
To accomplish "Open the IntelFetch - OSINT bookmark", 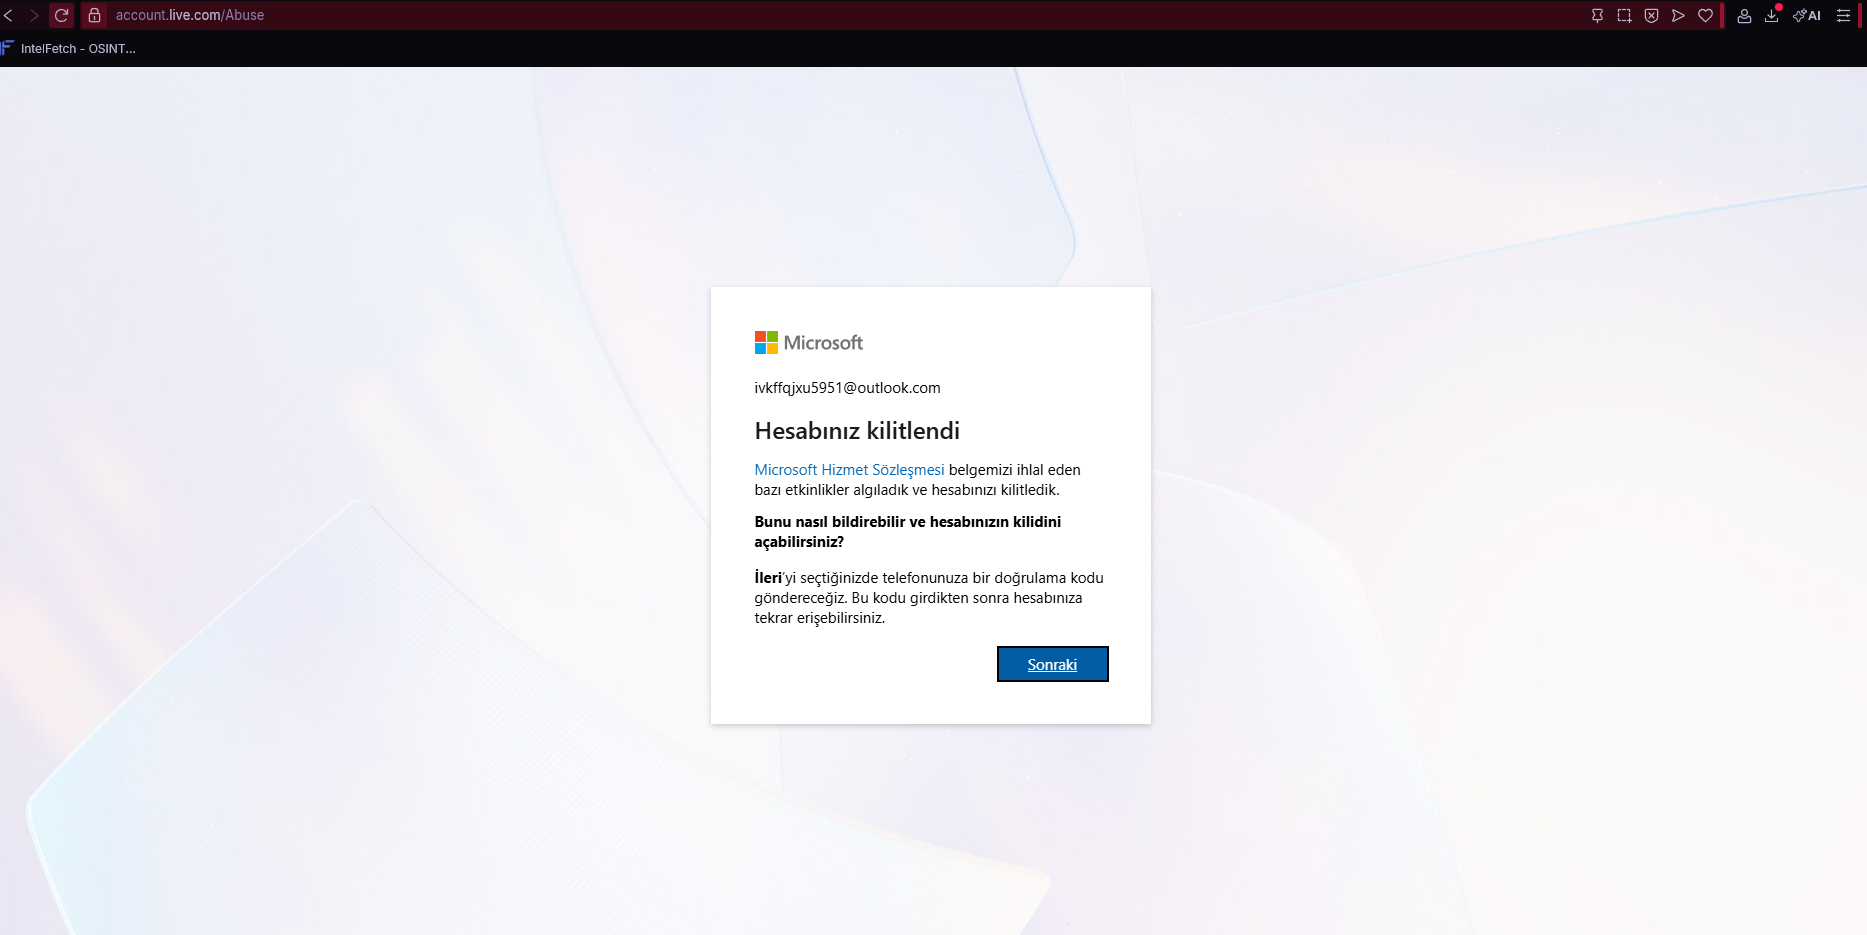I will 69,48.
